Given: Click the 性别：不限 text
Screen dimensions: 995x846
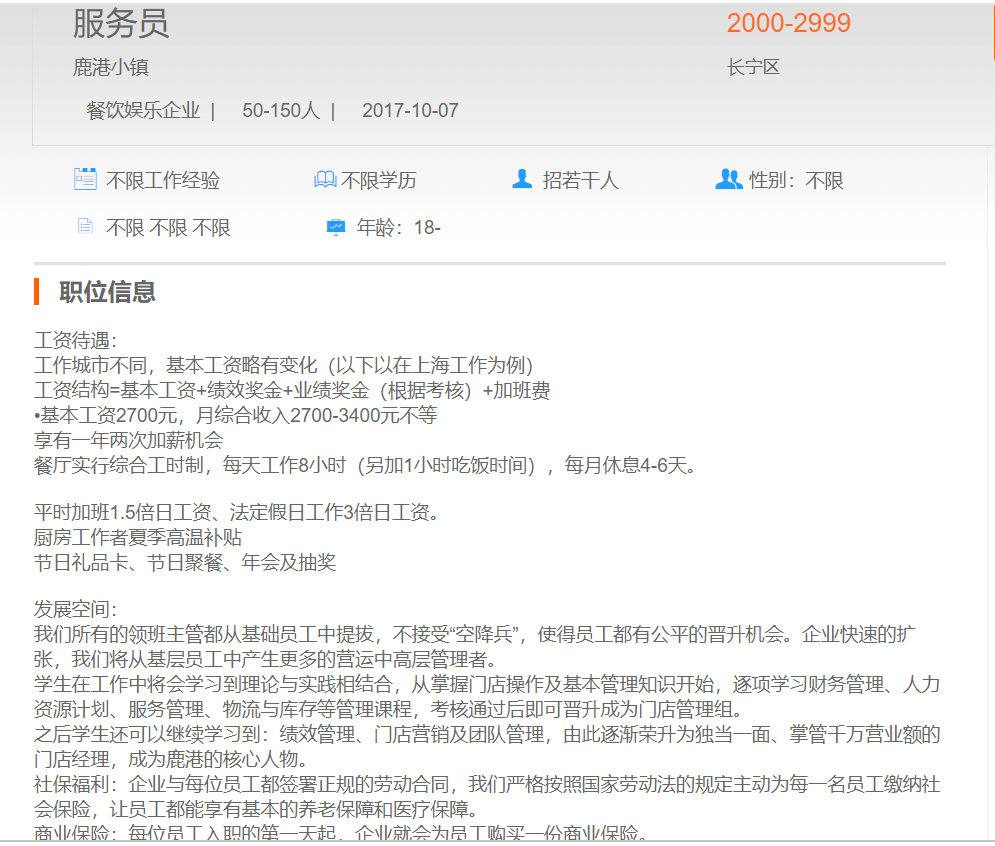Looking at the screenshot, I should point(796,181).
